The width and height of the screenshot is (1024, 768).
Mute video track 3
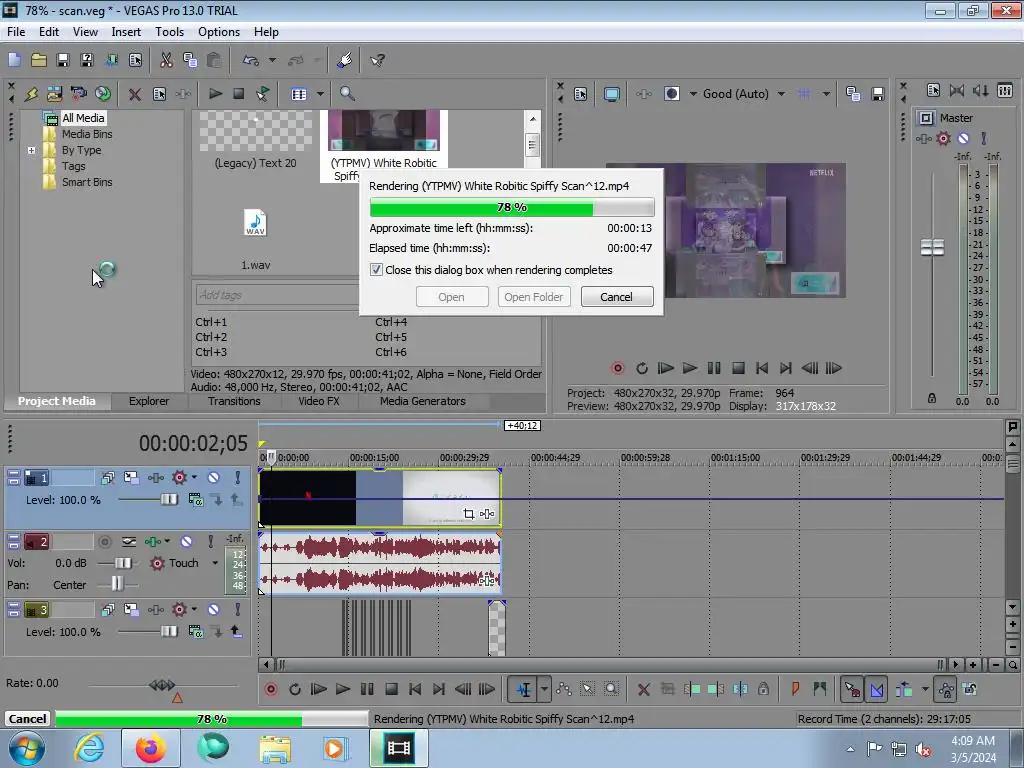pos(214,610)
